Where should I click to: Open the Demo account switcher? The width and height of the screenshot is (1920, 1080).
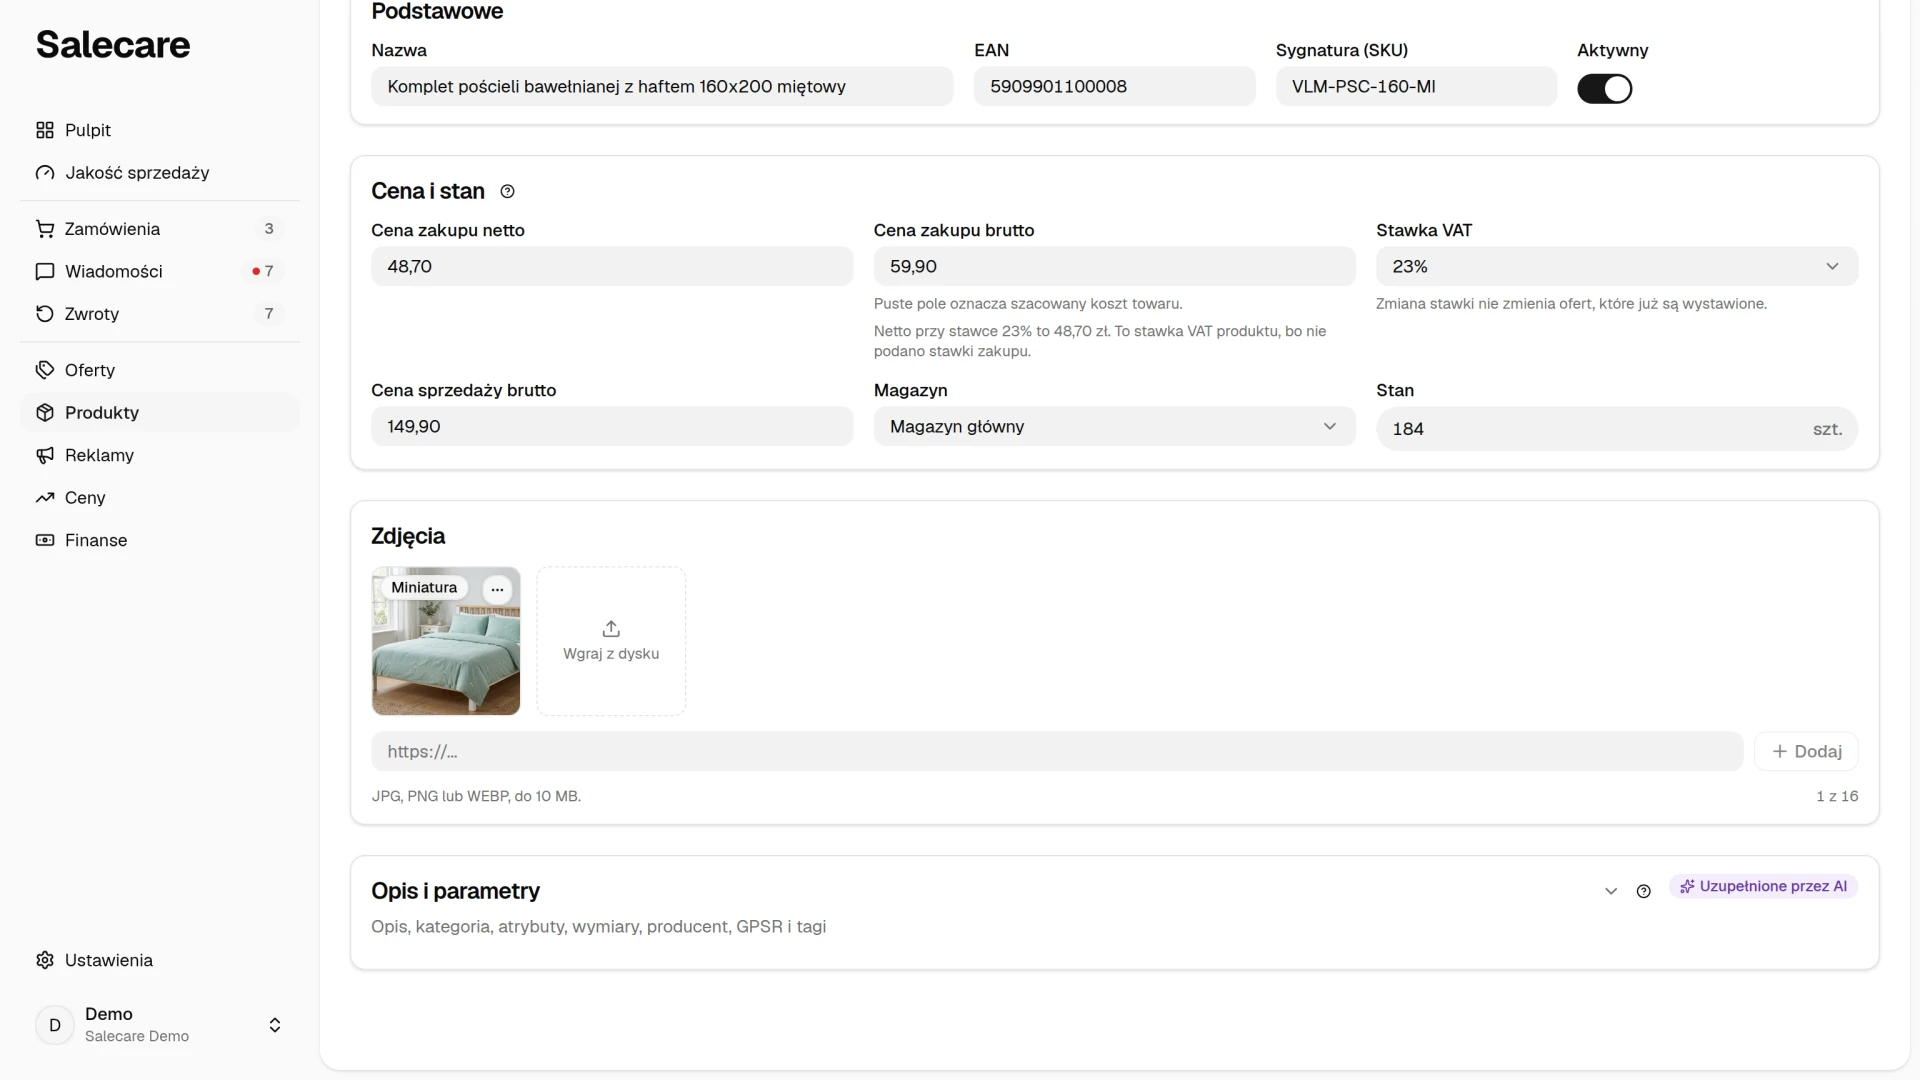(160, 1025)
